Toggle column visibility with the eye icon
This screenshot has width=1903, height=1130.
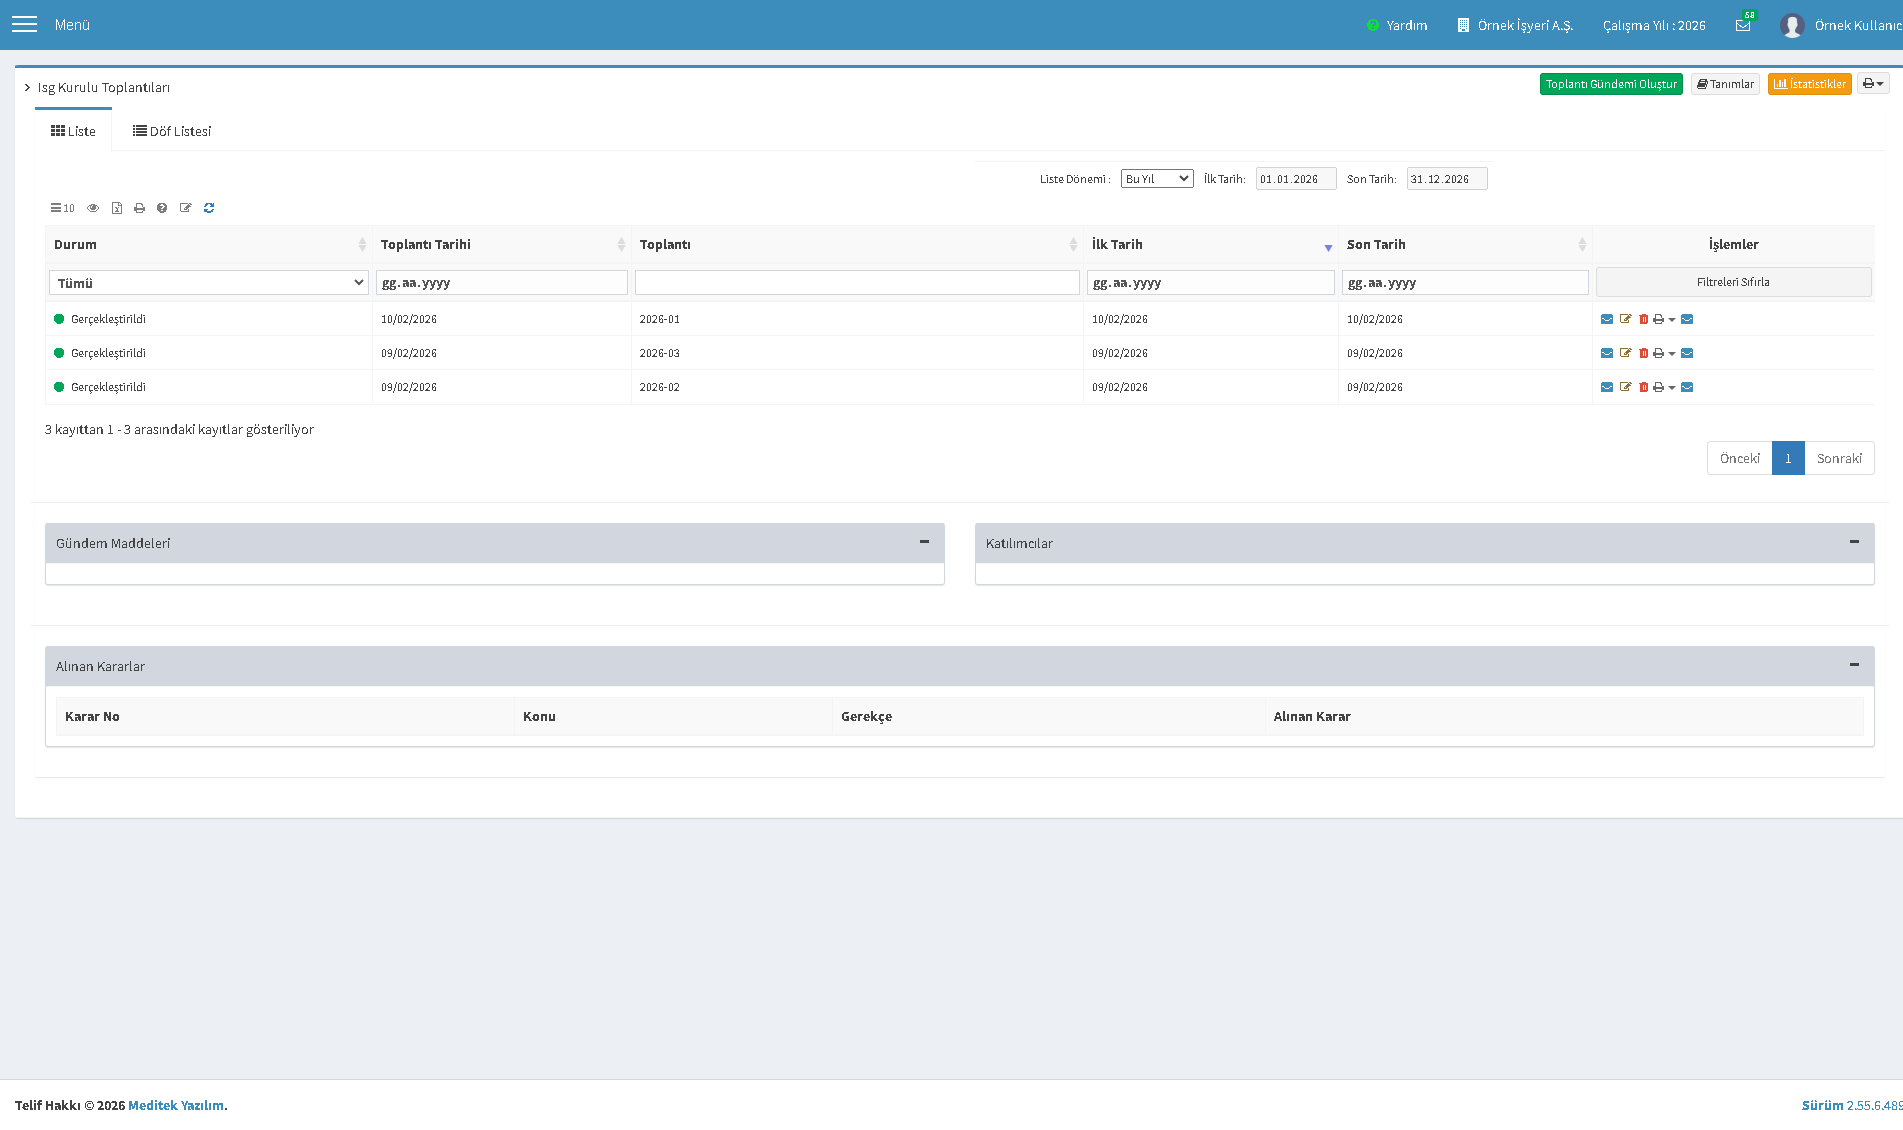[x=93, y=208]
